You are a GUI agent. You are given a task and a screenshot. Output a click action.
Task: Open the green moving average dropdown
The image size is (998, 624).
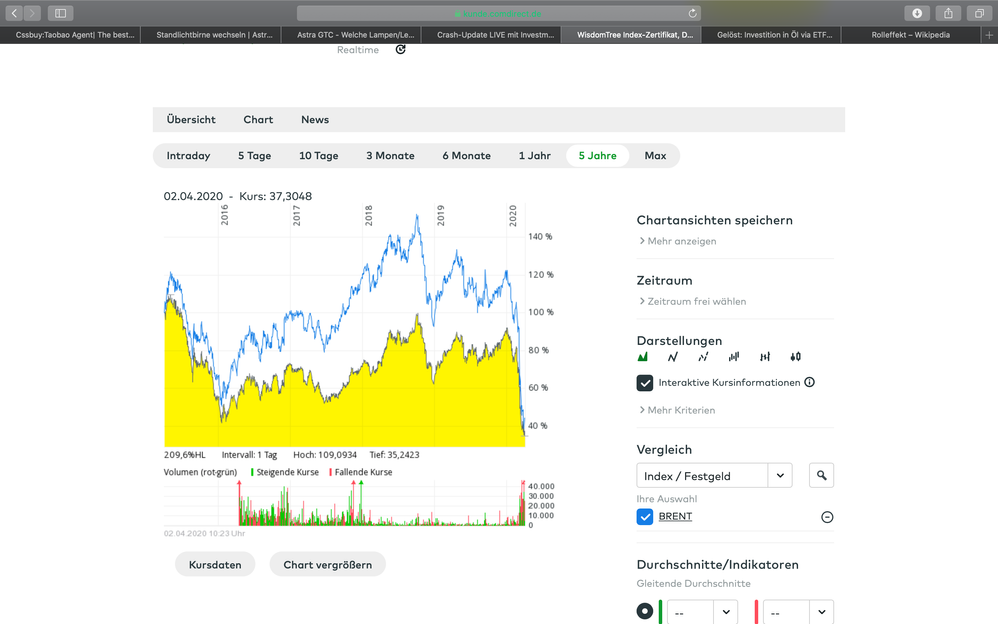[725, 611]
